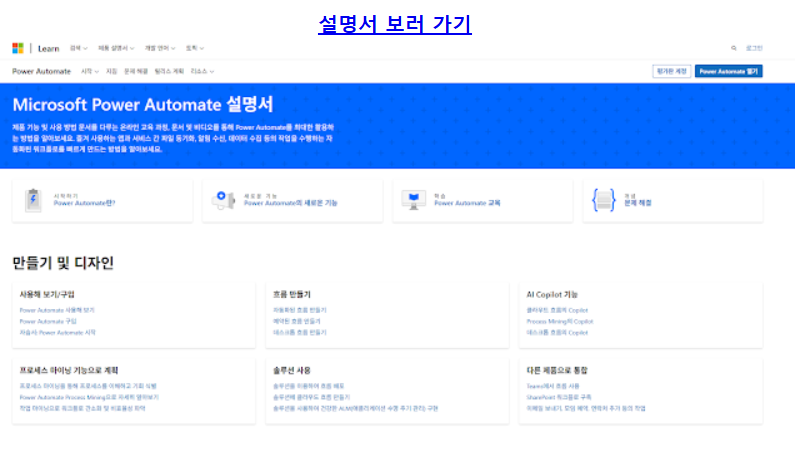Open the 설명서 보러 가기 link

395,24
